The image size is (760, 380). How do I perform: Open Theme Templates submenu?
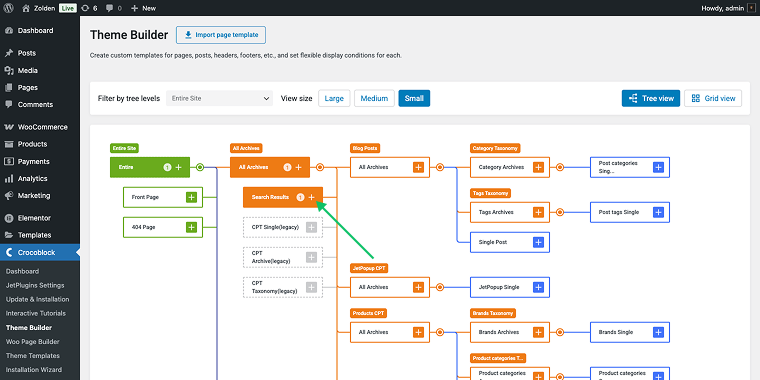(32, 356)
